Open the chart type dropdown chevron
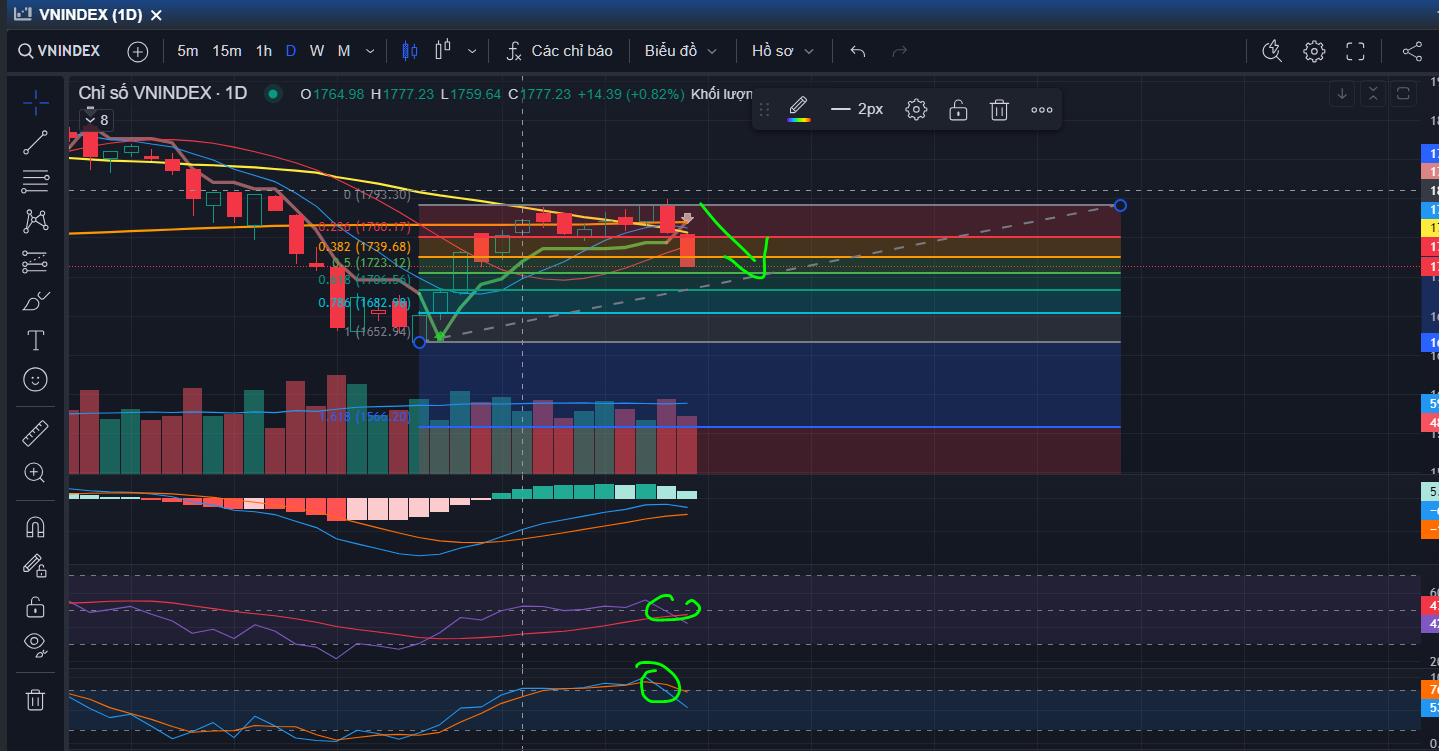The height and width of the screenshot is (751, 1439). coord(472,51)
